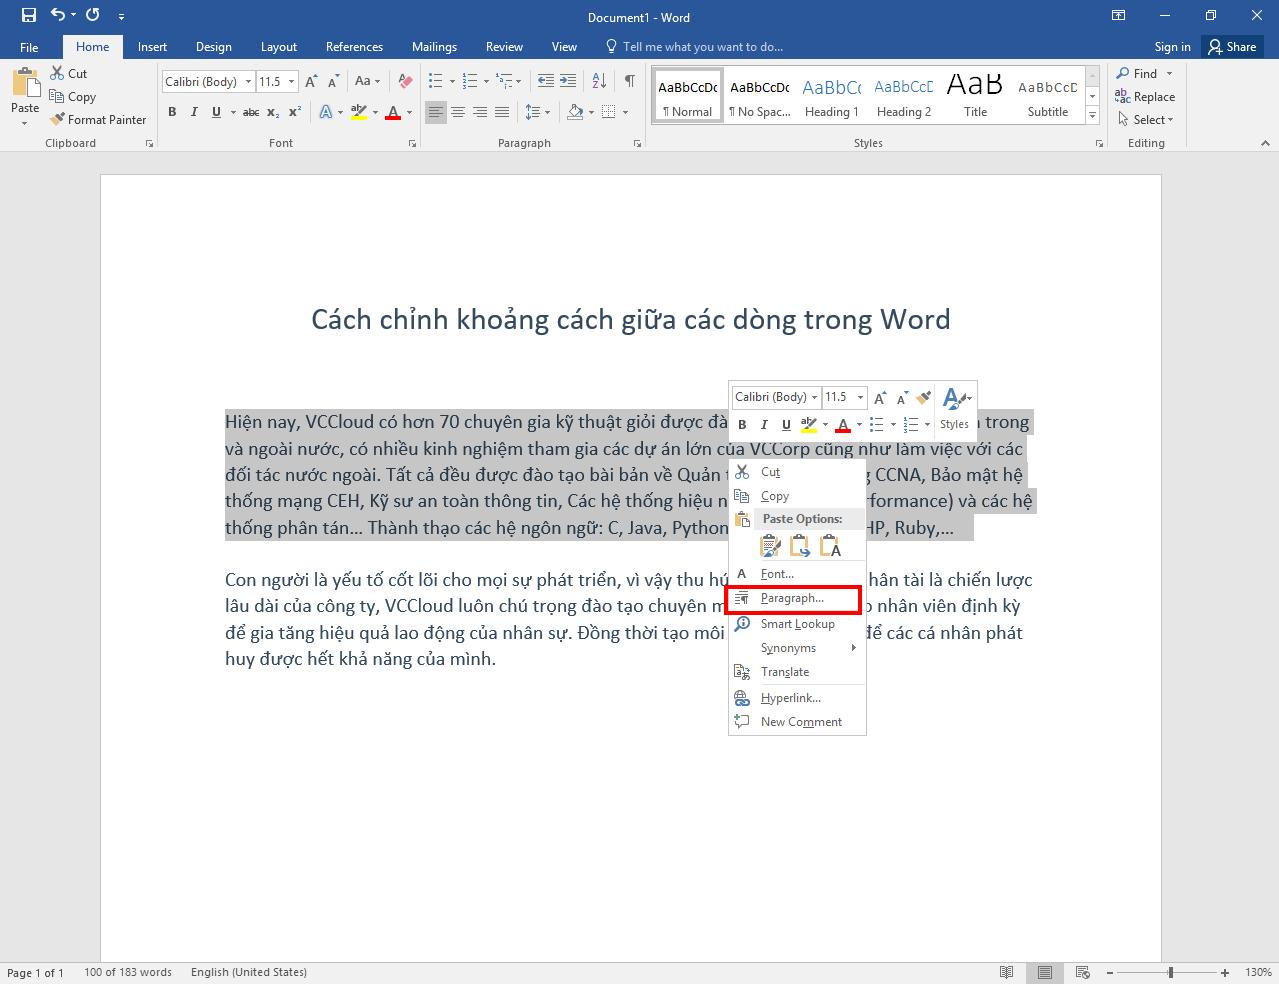Open Change Case dropdown
This screenshot has height=984, width=1279.
366,81
